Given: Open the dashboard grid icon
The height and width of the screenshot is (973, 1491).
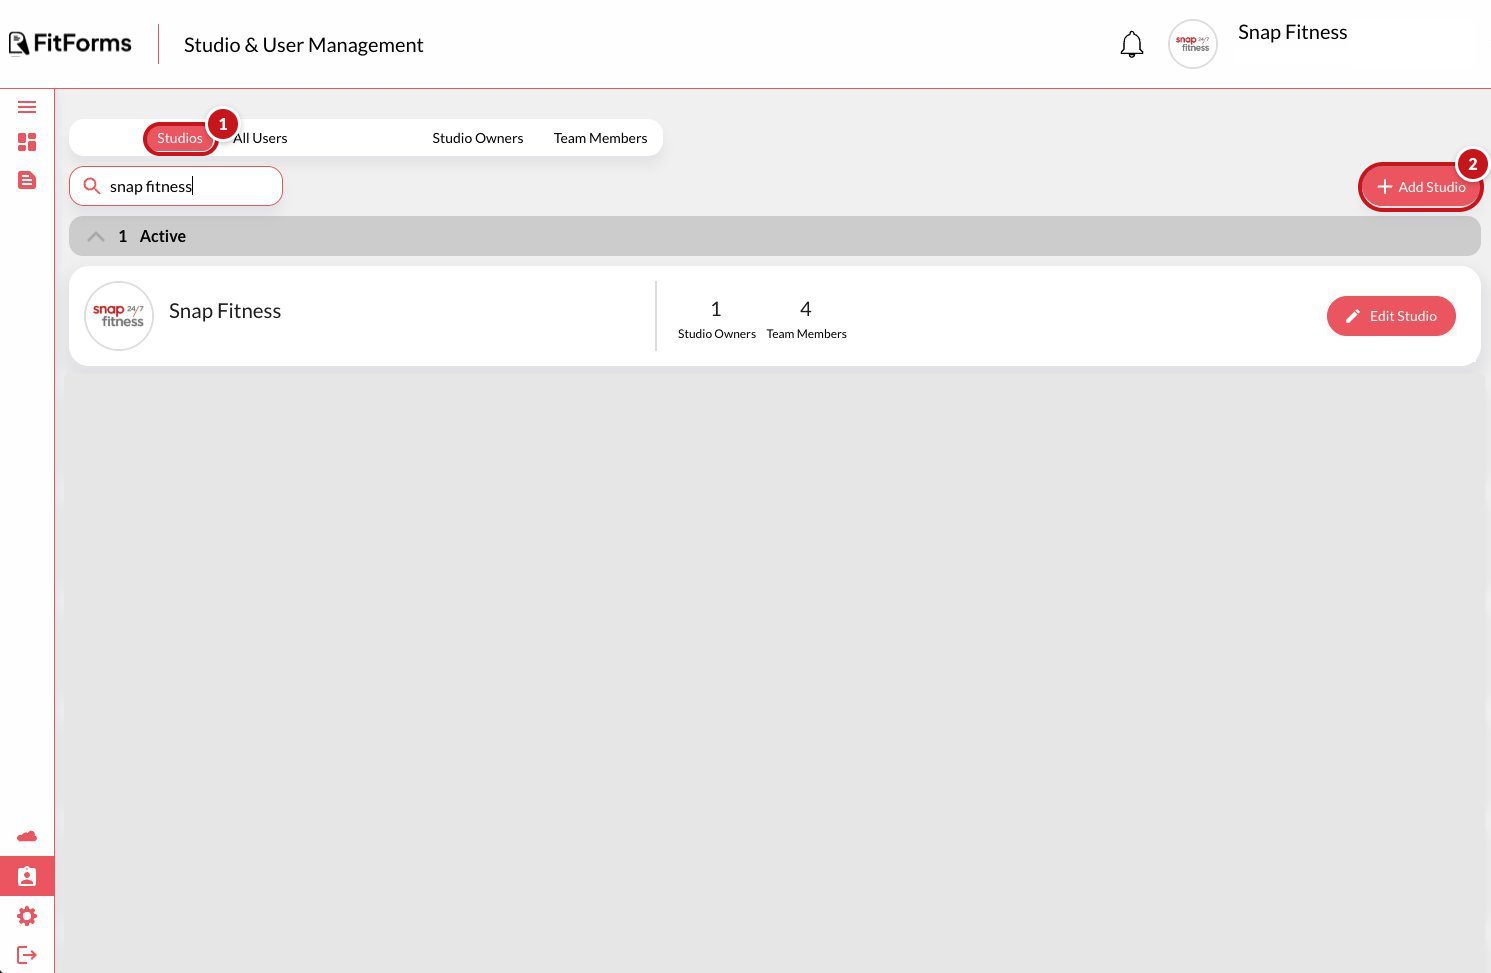Looking at the screenshot, I should [x=27, y=142].
